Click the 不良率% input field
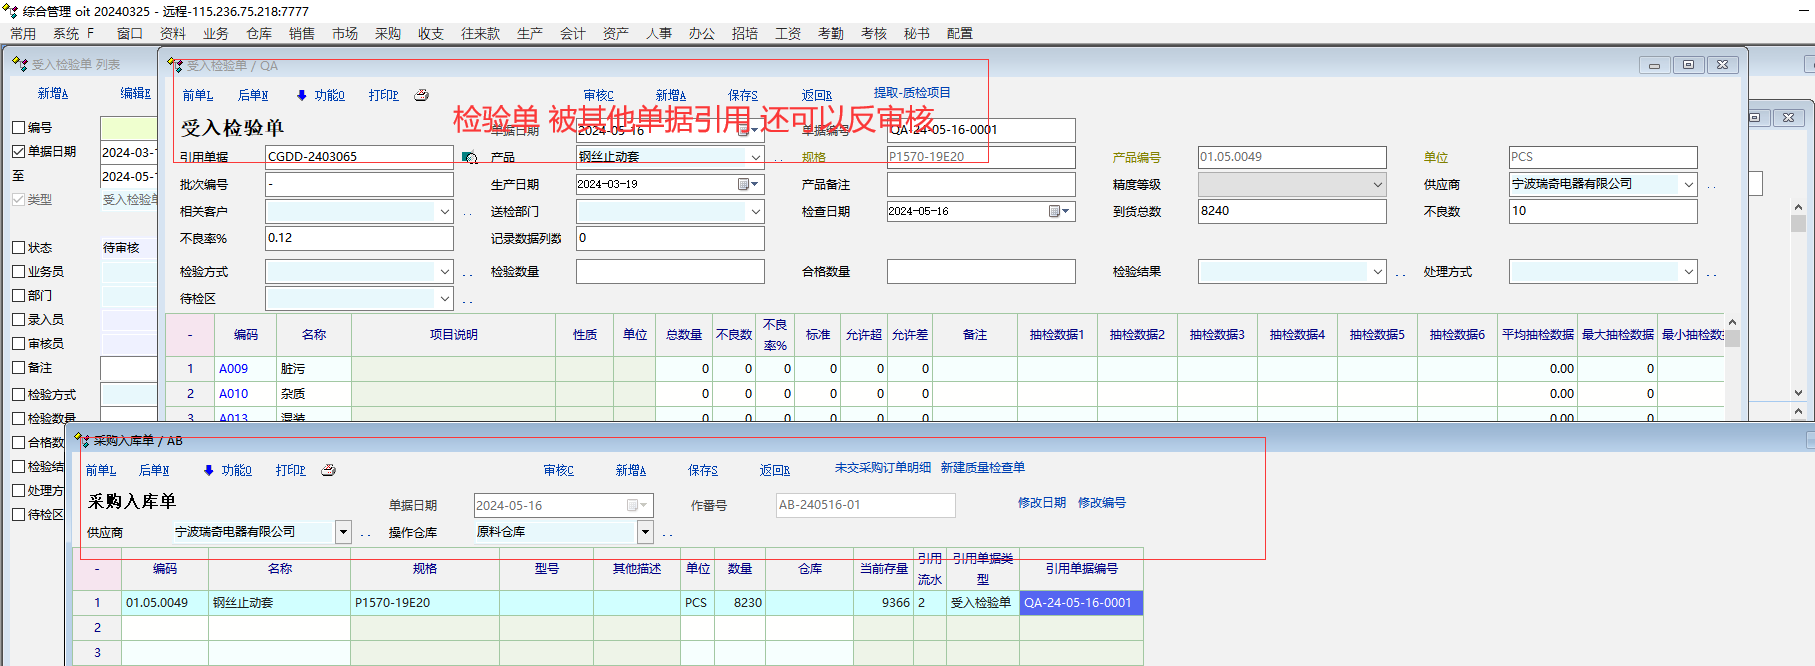This screenshot has width=1815, height=666. pos(358,238)
